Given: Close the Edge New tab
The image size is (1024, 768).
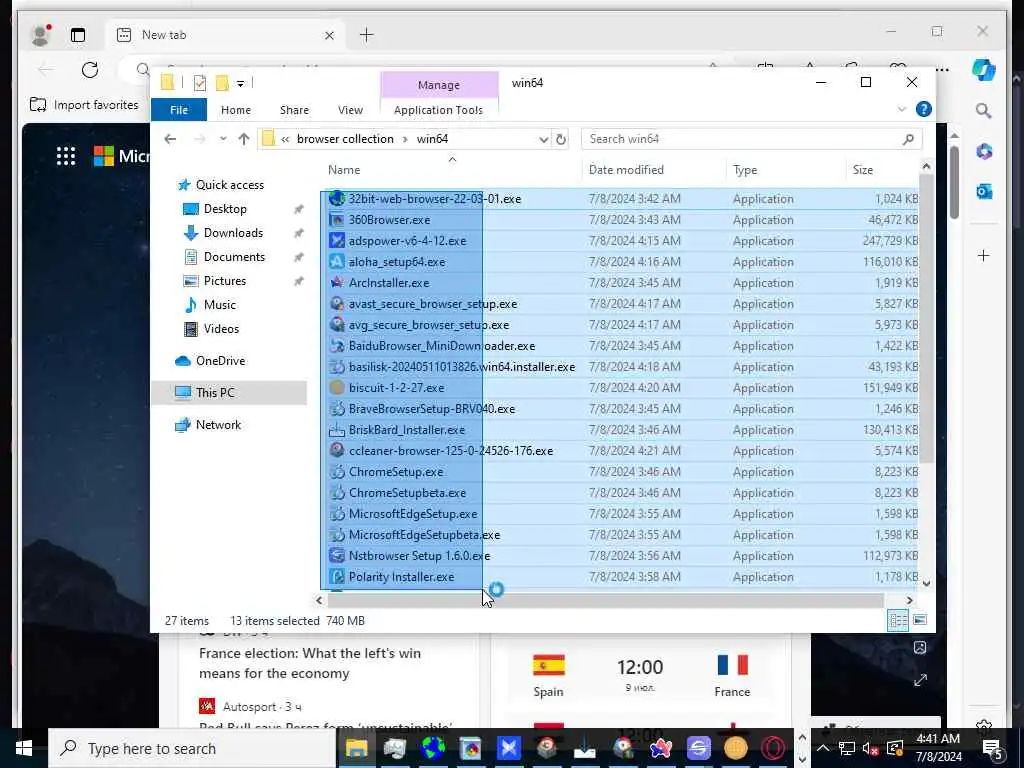Looking at the screenshot, I should tap(329, 35).
